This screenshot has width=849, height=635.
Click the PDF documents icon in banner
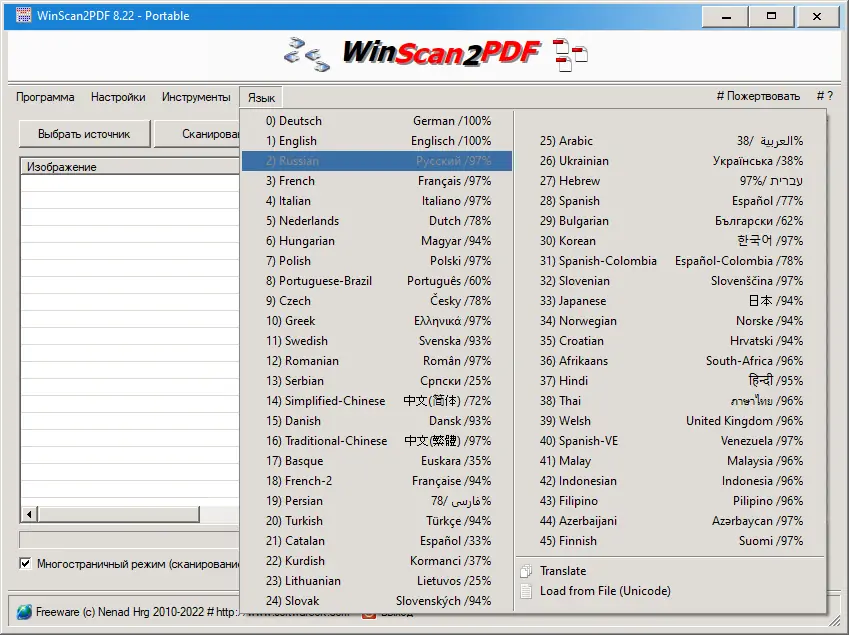pyautogui.click(x=571, y=55)
